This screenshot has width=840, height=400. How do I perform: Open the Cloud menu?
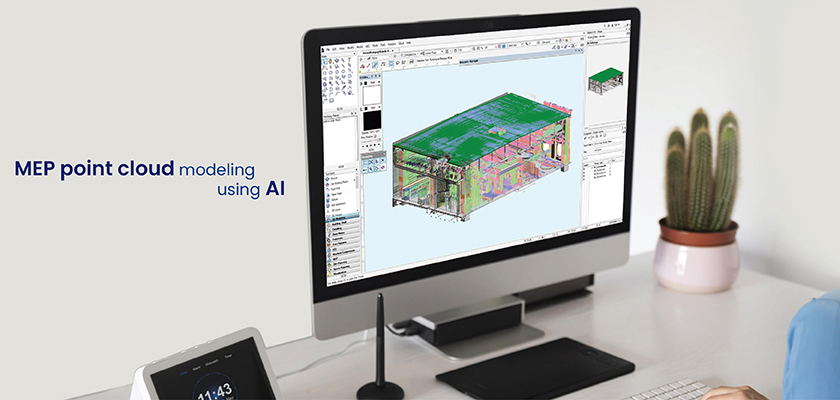[x=401, y=43]
